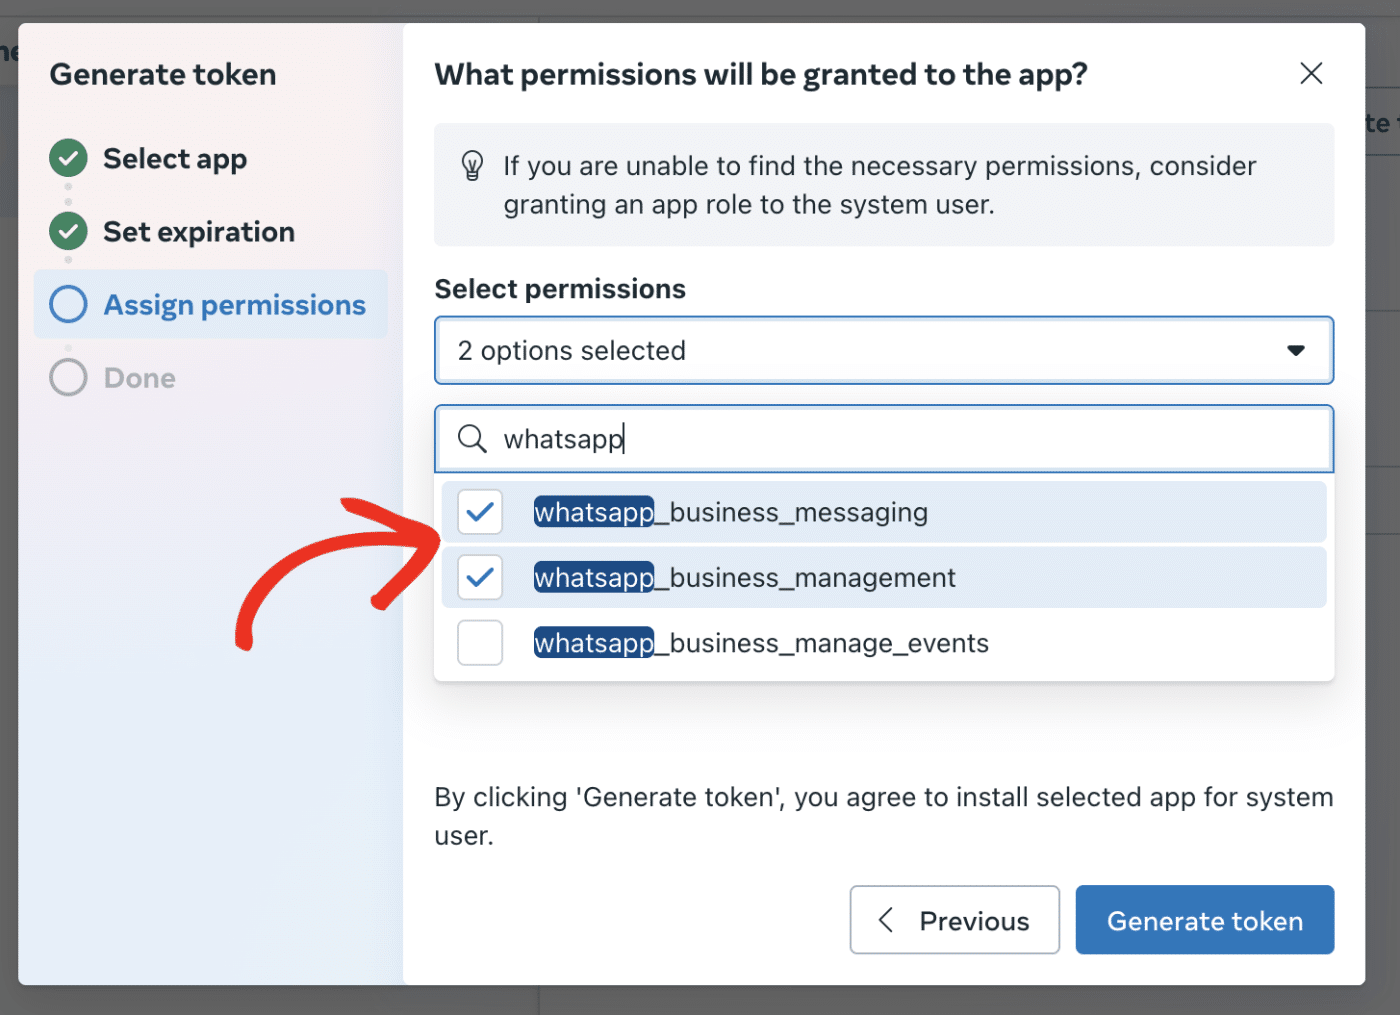Click the gray circle beside Done
The width and height of the screenshot is (1400, 1015).
(x=67, y=377)
